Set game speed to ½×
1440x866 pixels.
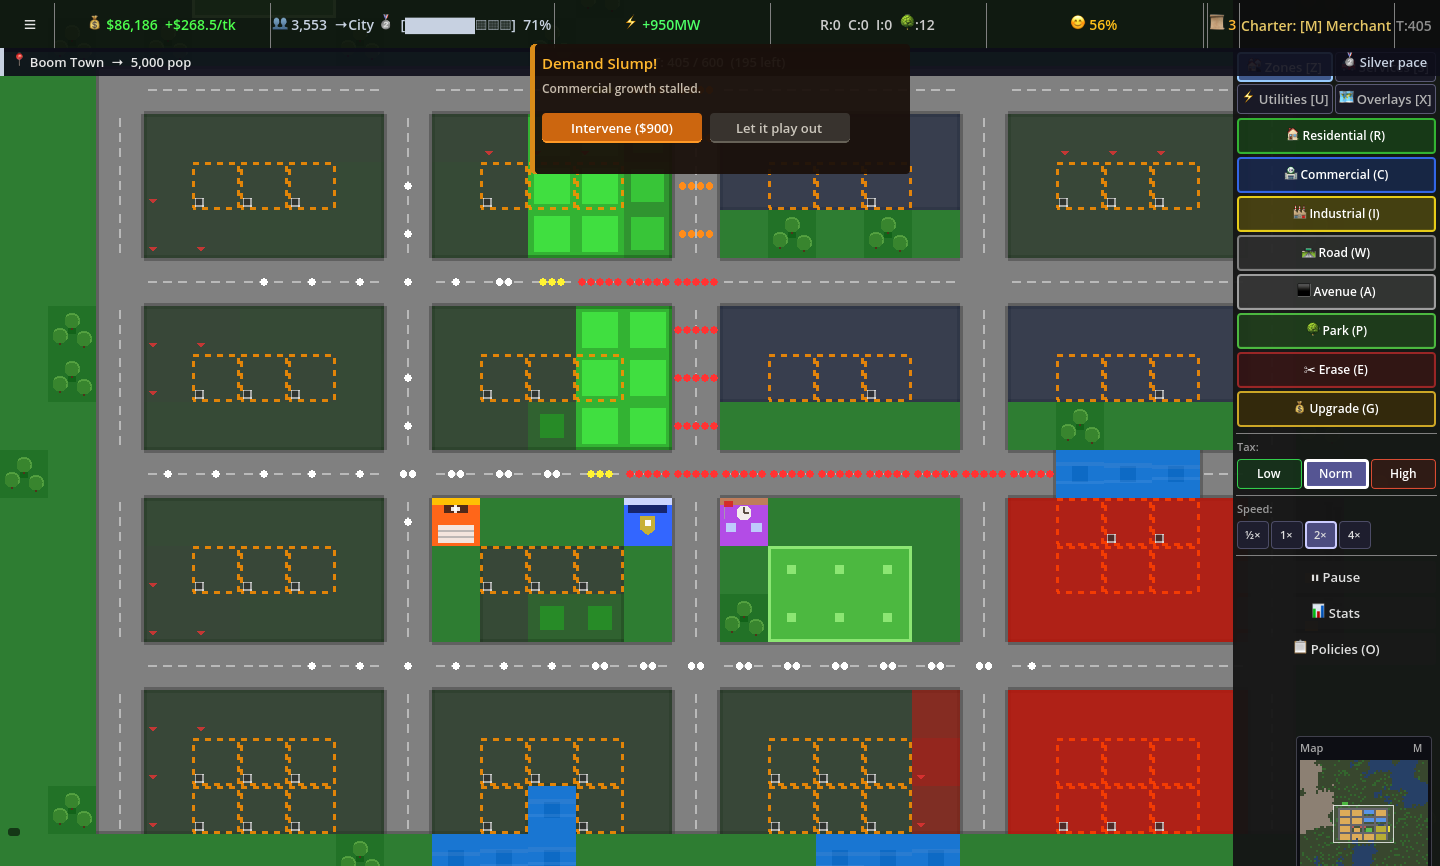point(1253,535)
